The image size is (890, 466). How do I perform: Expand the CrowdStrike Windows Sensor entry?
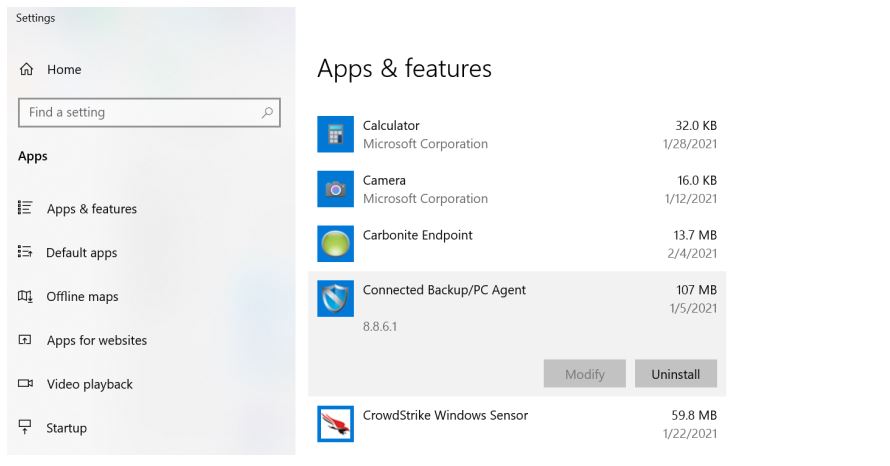pos(445,416)
